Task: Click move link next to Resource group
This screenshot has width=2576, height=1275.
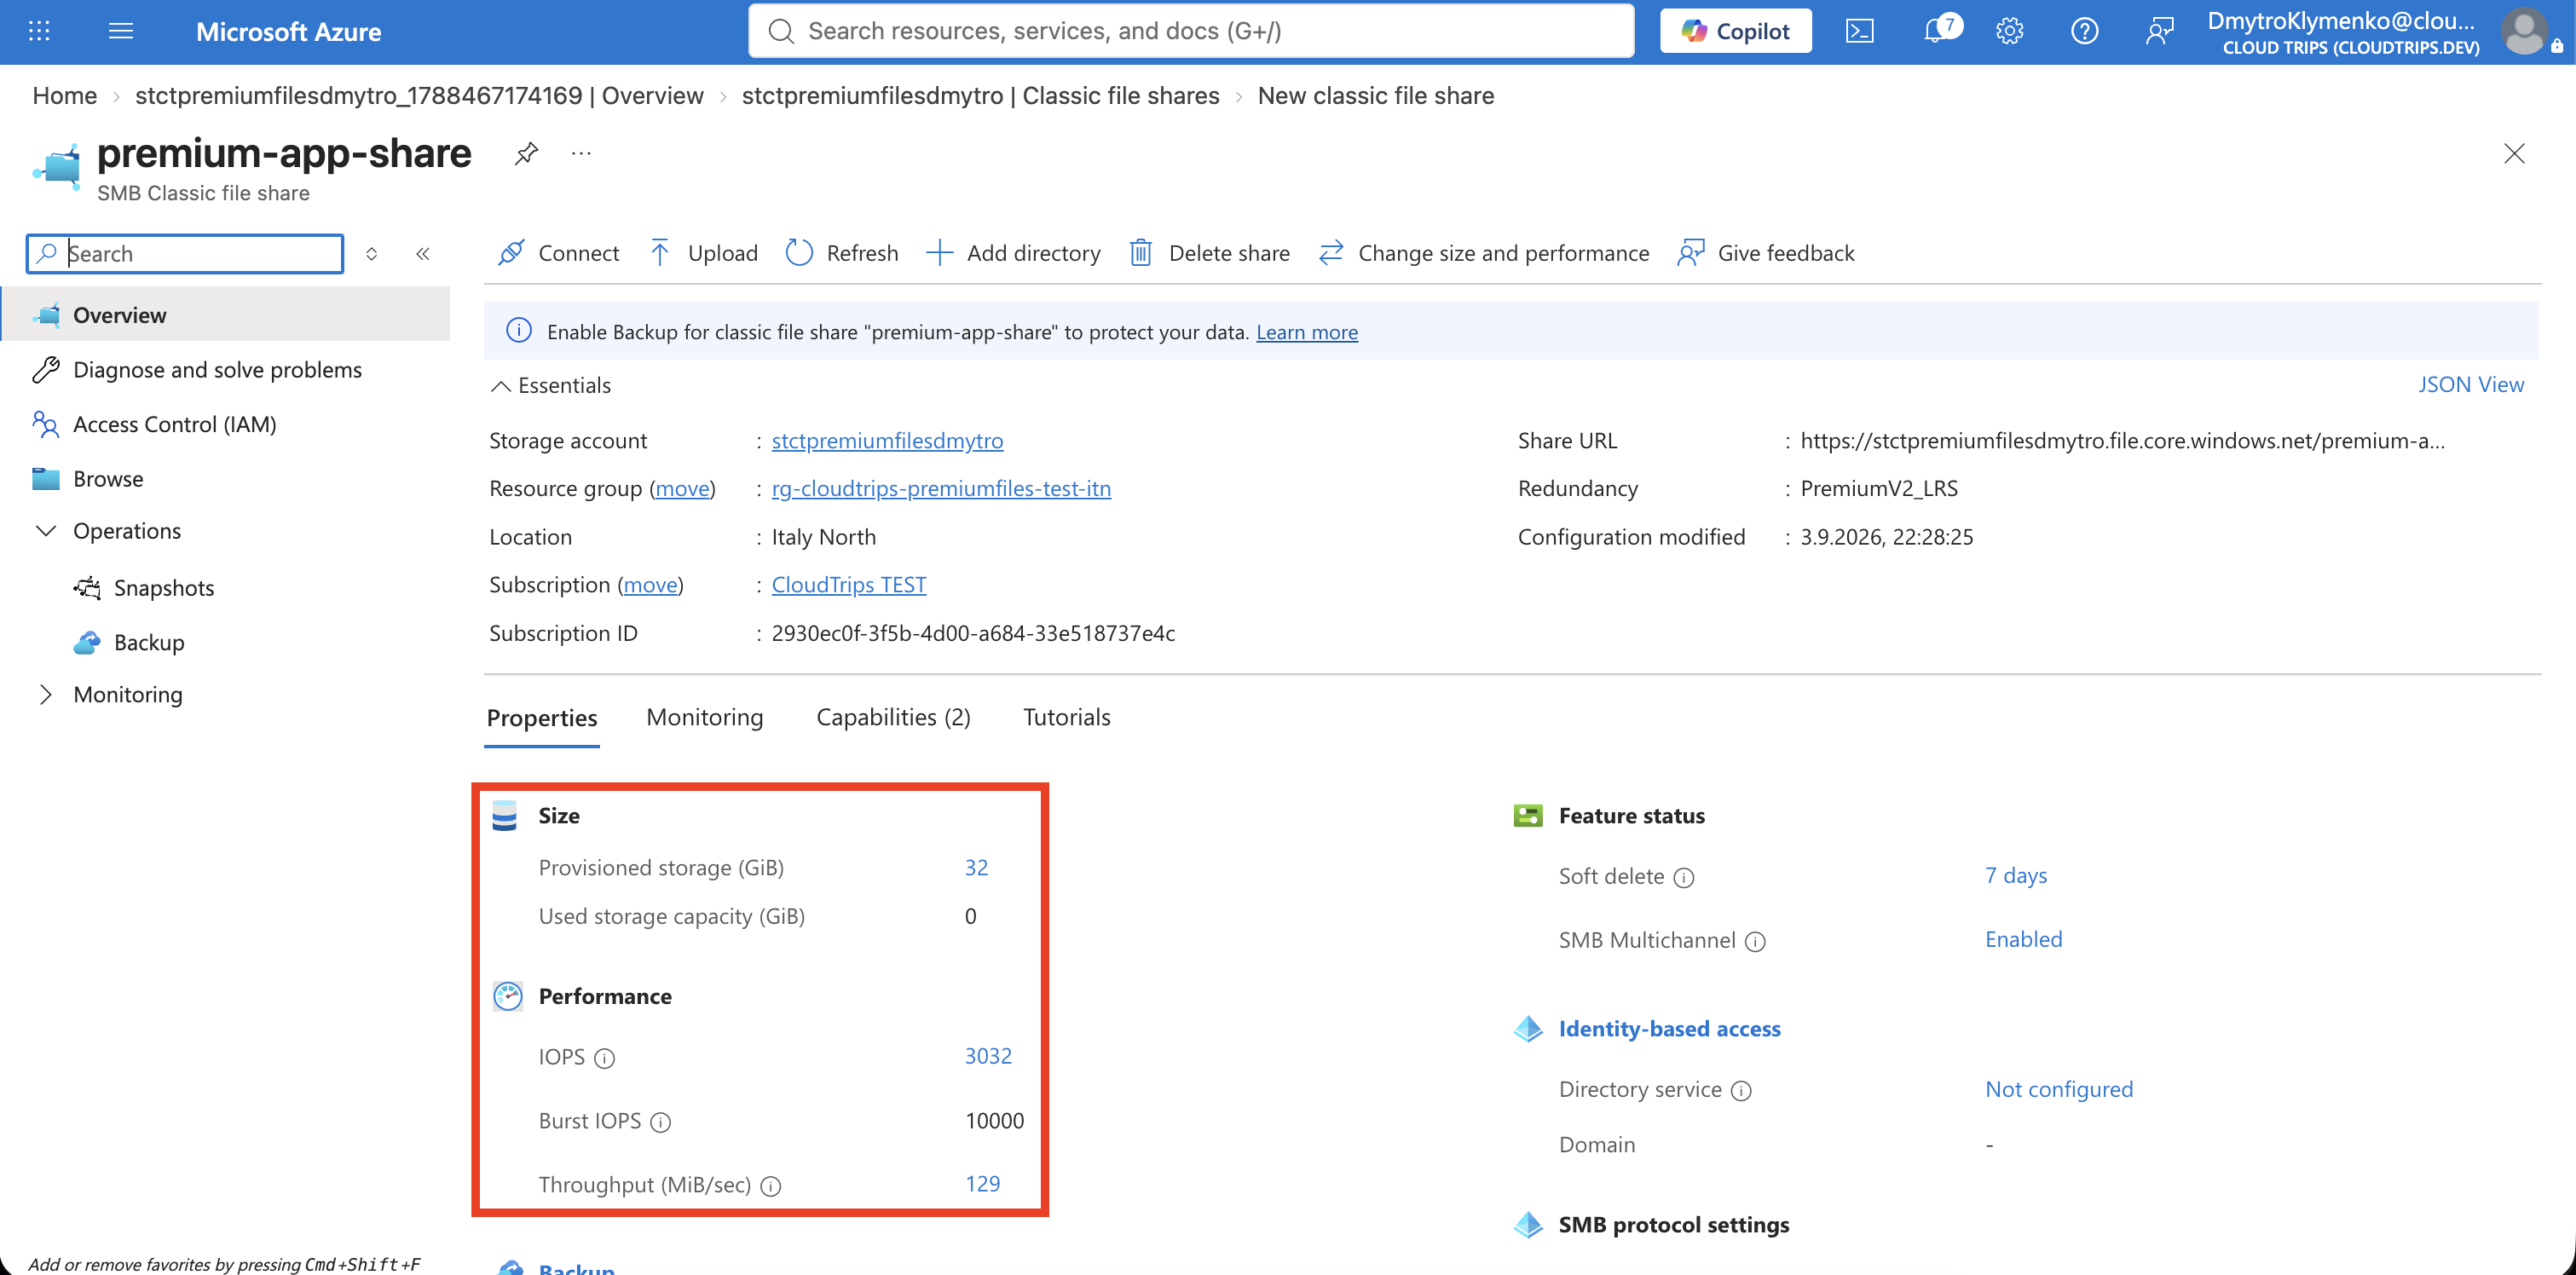Action: tap(682, 489)
